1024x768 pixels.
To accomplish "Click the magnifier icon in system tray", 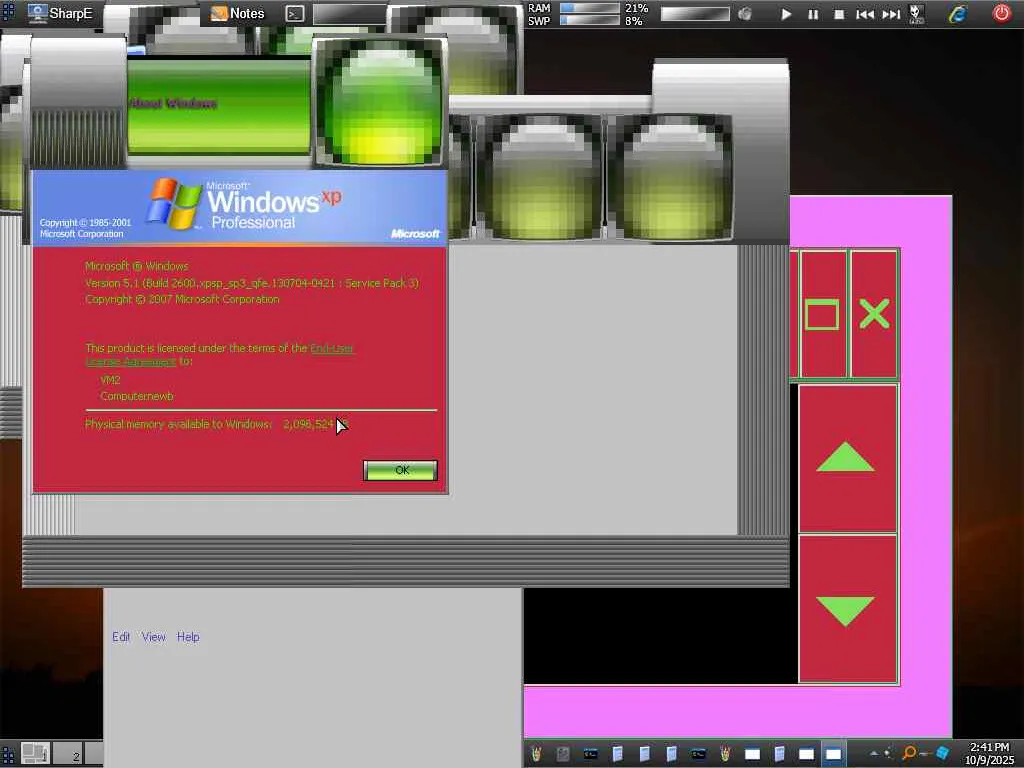I will point(909,753).
